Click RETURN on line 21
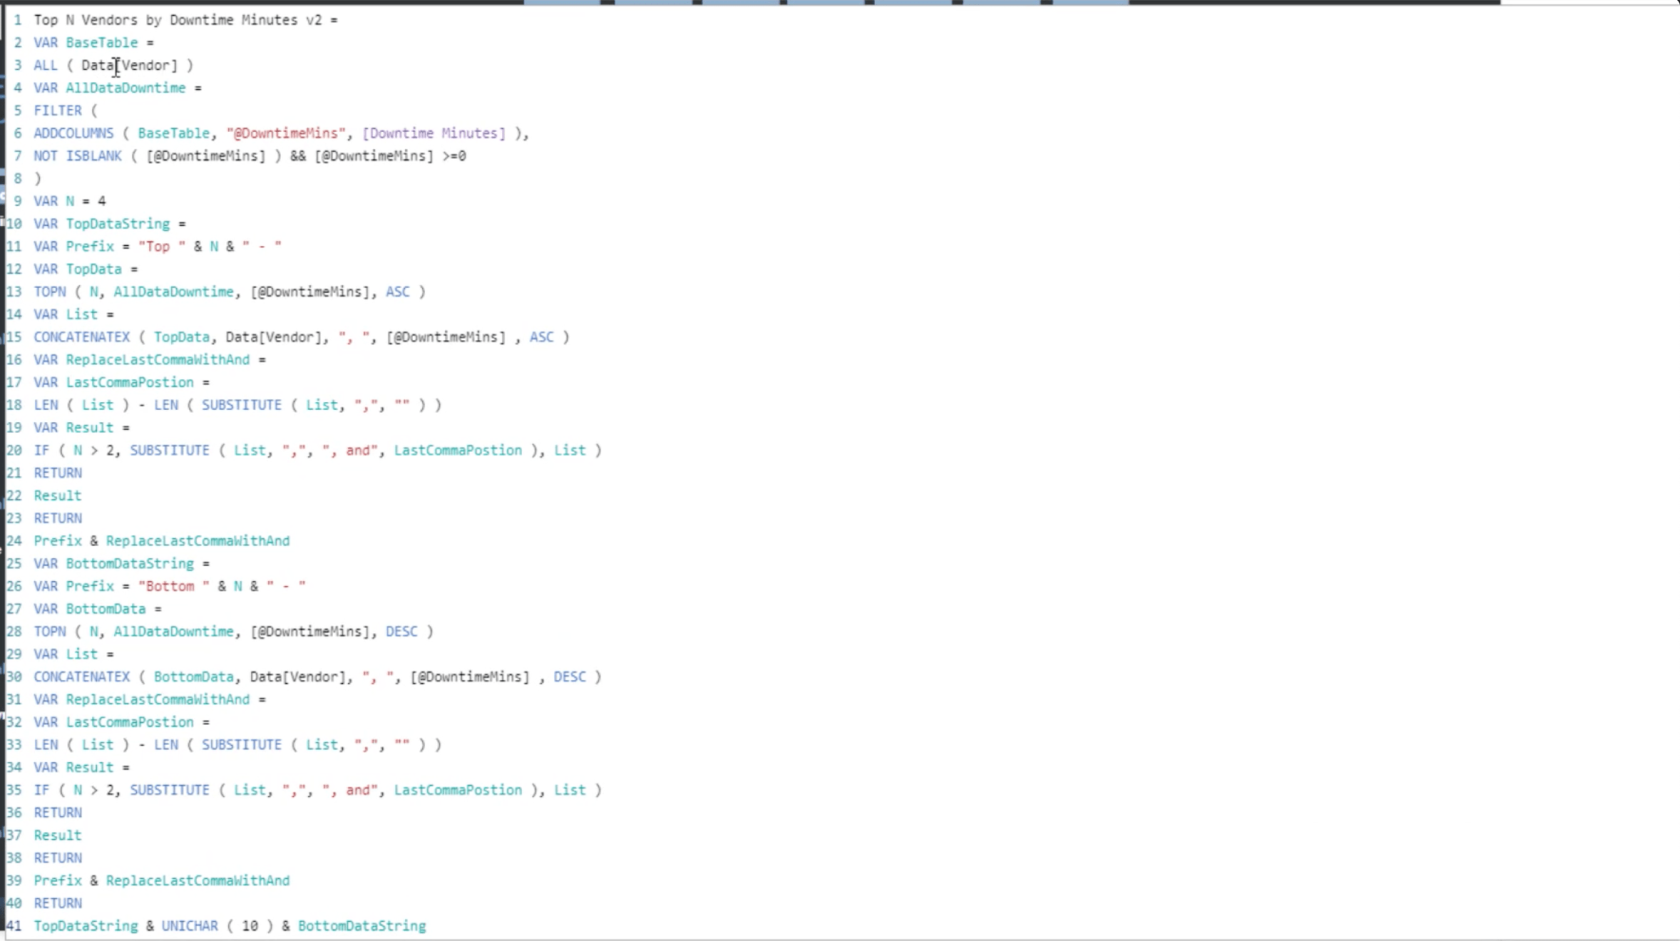Viewport: 1680px width, 941px height. (x=58, y=473)
